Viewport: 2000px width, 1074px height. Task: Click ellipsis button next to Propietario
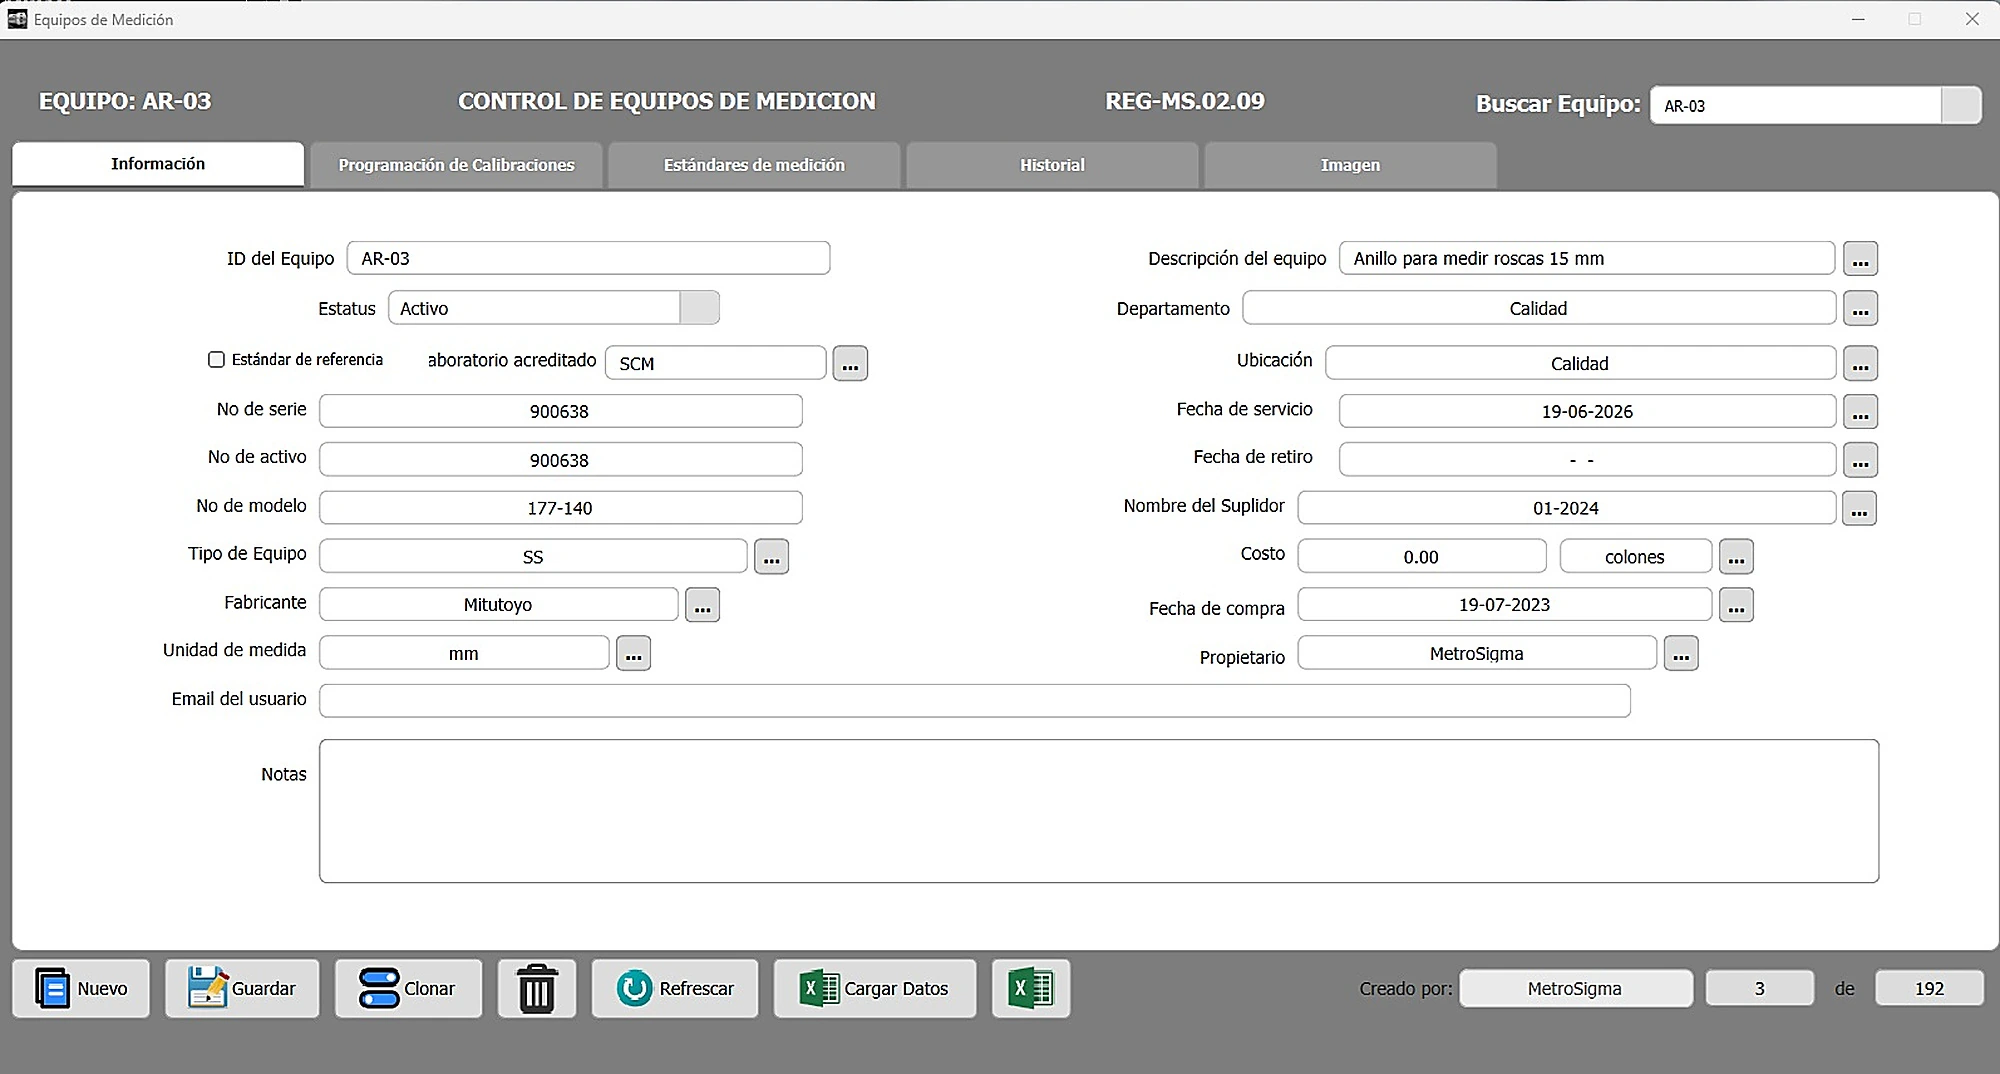pos(1681,653)
